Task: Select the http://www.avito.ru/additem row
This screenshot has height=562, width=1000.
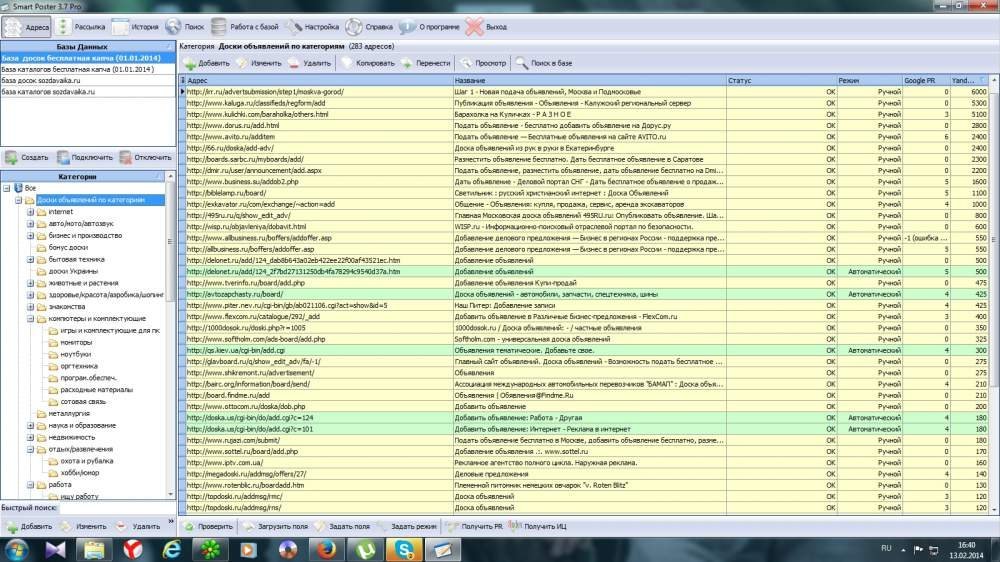Action: click(585, 137)
